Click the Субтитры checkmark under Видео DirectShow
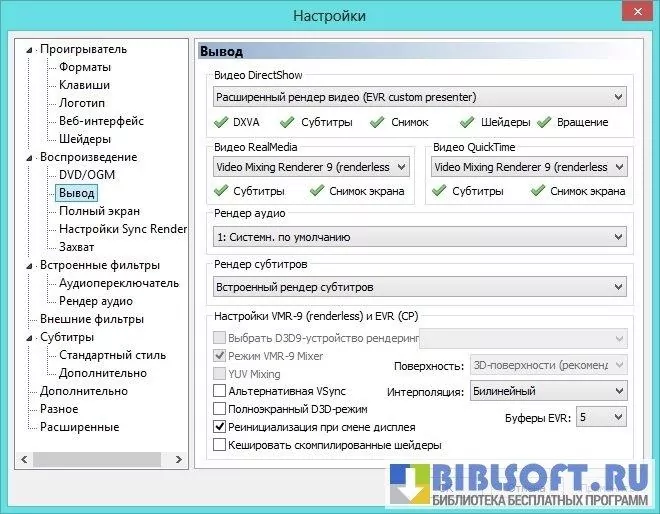Image resolution: width=660 pixels, height=514 pixels. [x=287, y=123]
